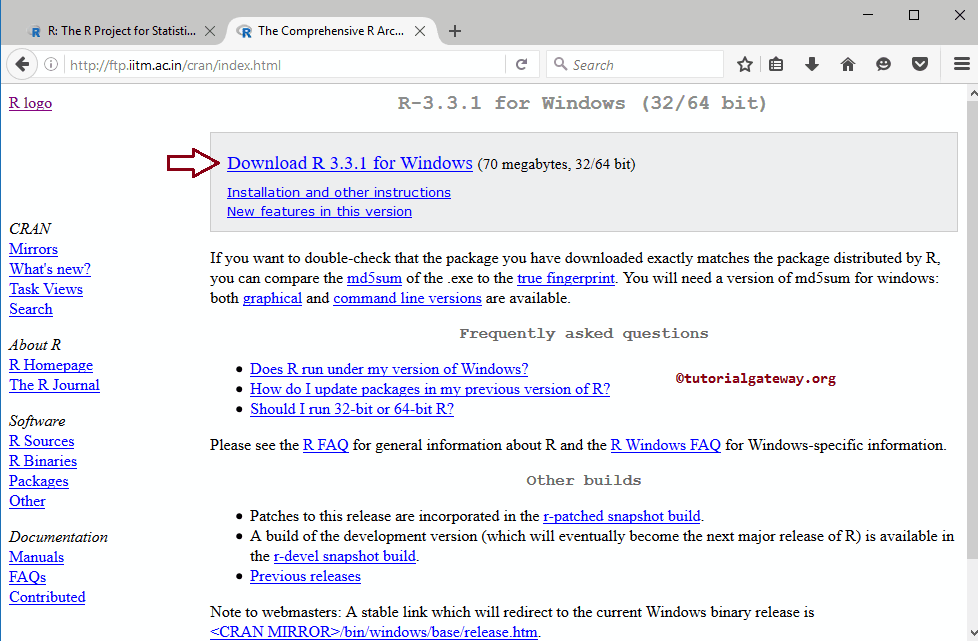
Task: Show bookmarks list icon
Action: [776, 64]
